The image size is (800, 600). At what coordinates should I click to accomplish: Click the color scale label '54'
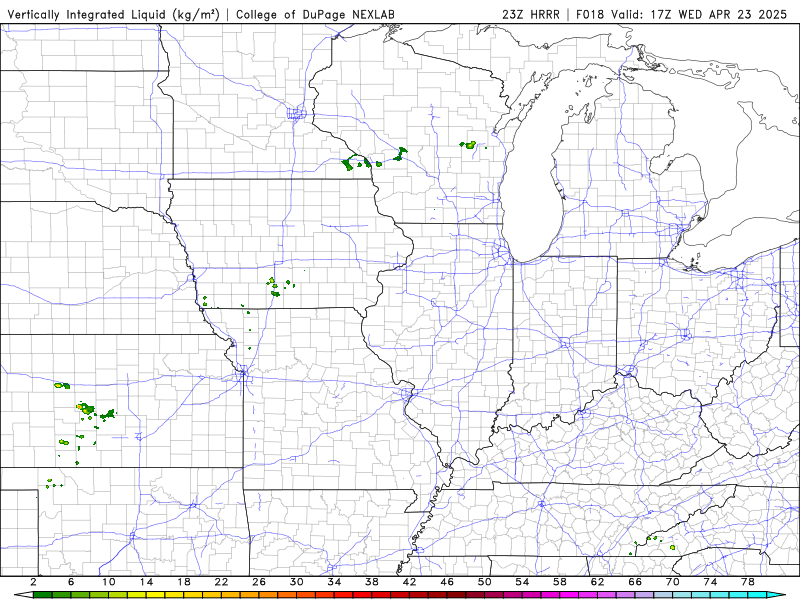(x=522, y=582)
